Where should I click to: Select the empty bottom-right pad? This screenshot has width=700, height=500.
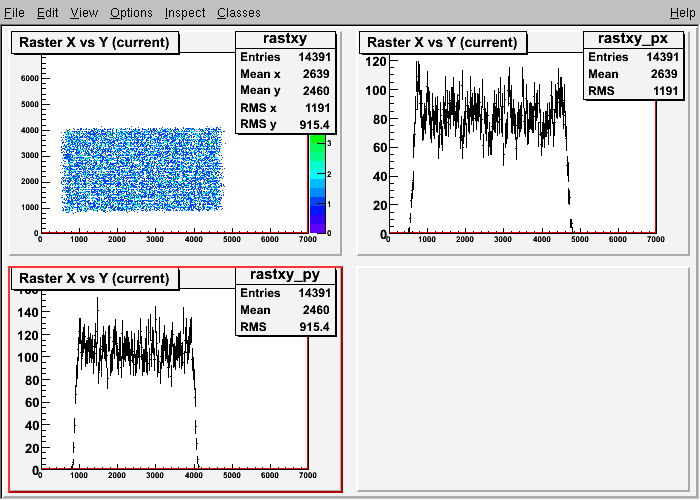(x=523, y=378)
